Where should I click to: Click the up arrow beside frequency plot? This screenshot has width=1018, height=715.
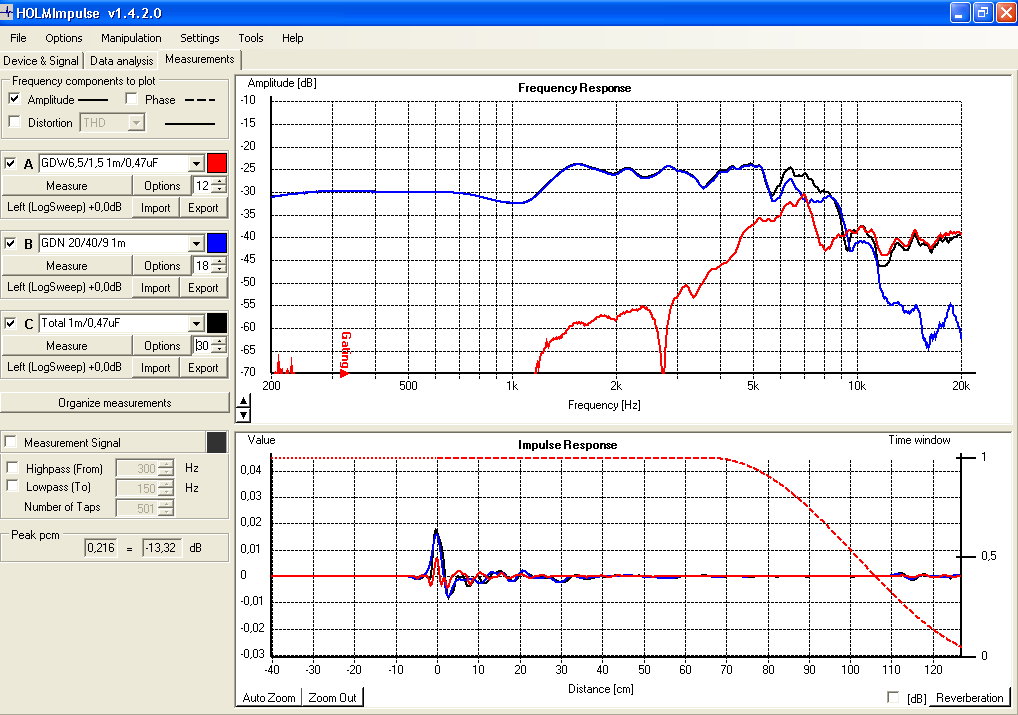pyautogui.click(x=243, y=401)
